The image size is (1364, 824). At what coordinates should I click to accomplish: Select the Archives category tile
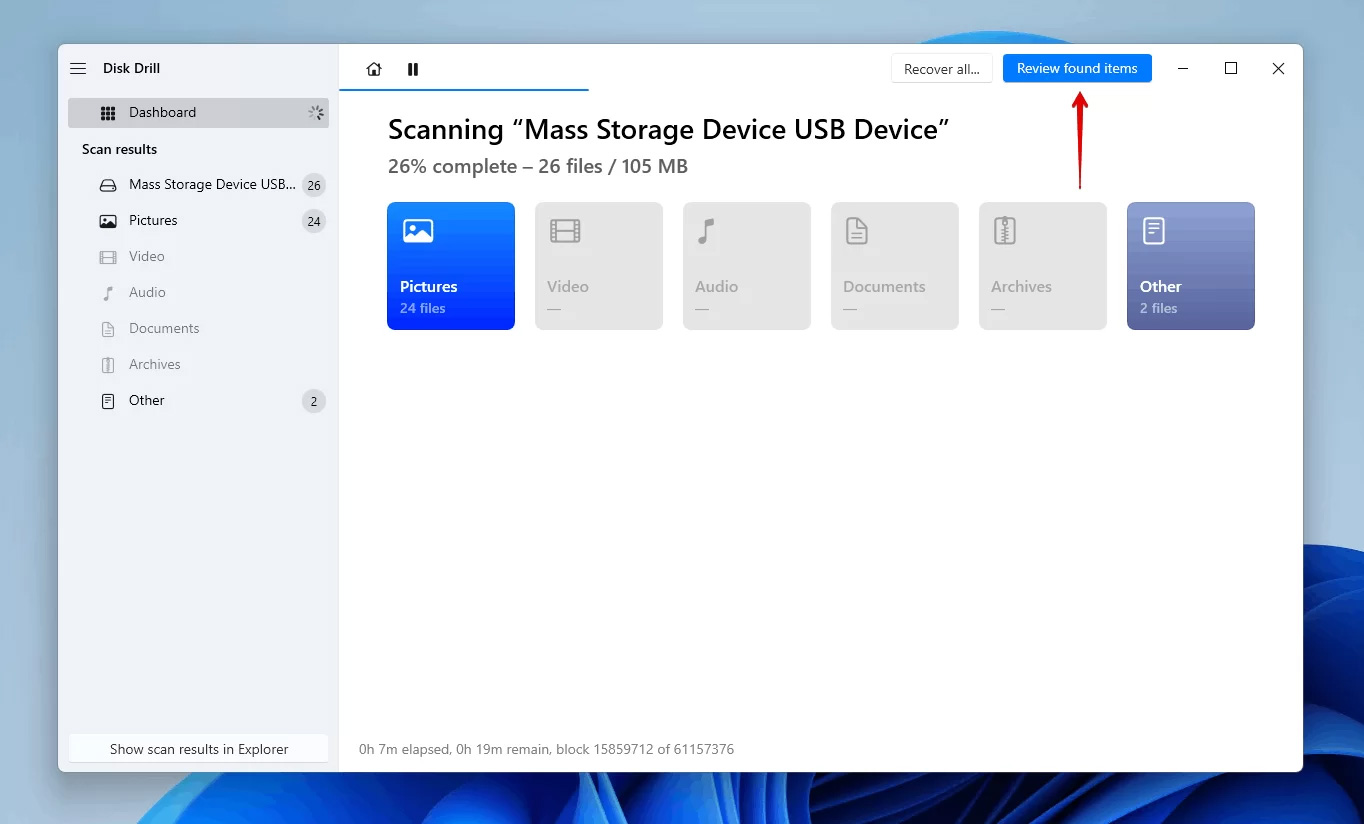pos(1043,266)
